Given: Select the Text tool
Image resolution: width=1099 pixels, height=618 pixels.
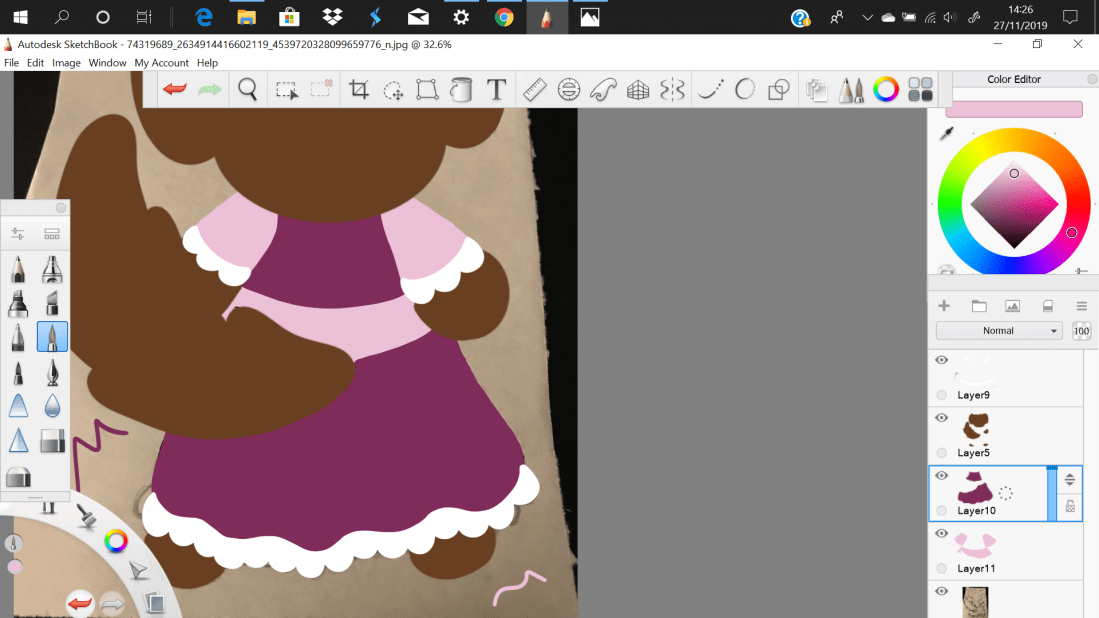Looking at the screenshot, I should coord(496,90).
